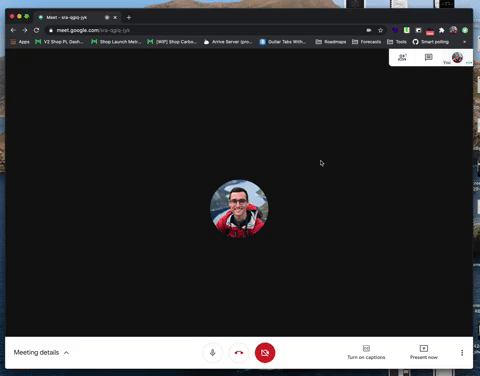This screenshot has width=480, height=376.
Task: Turn the camera back on
Action: click(x=265, y=353)
